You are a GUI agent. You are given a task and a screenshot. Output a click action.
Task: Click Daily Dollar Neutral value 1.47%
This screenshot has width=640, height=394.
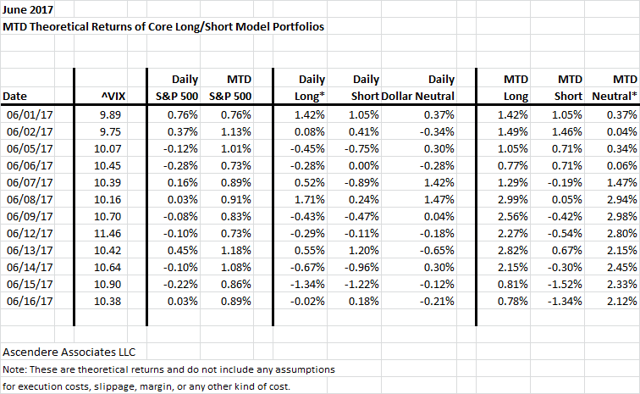[x=439, y=199]
